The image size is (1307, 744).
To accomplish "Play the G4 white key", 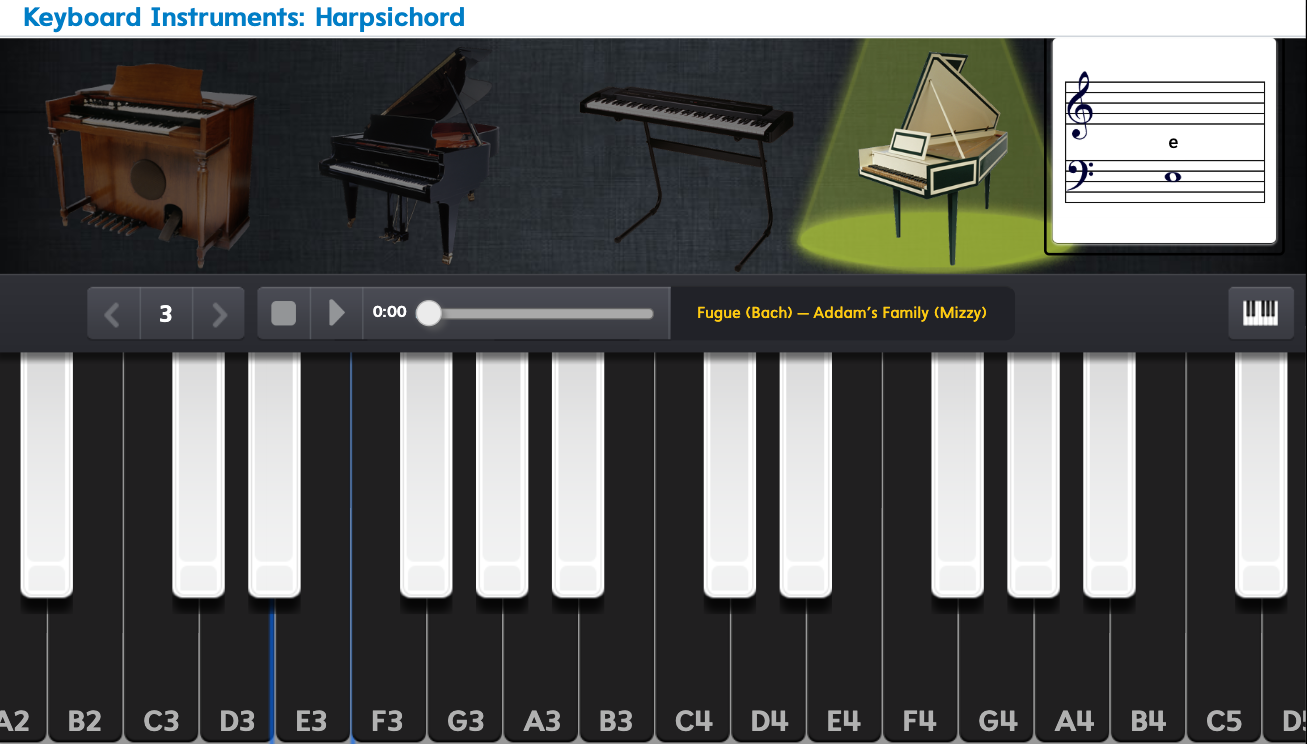I will coord(997,670).
